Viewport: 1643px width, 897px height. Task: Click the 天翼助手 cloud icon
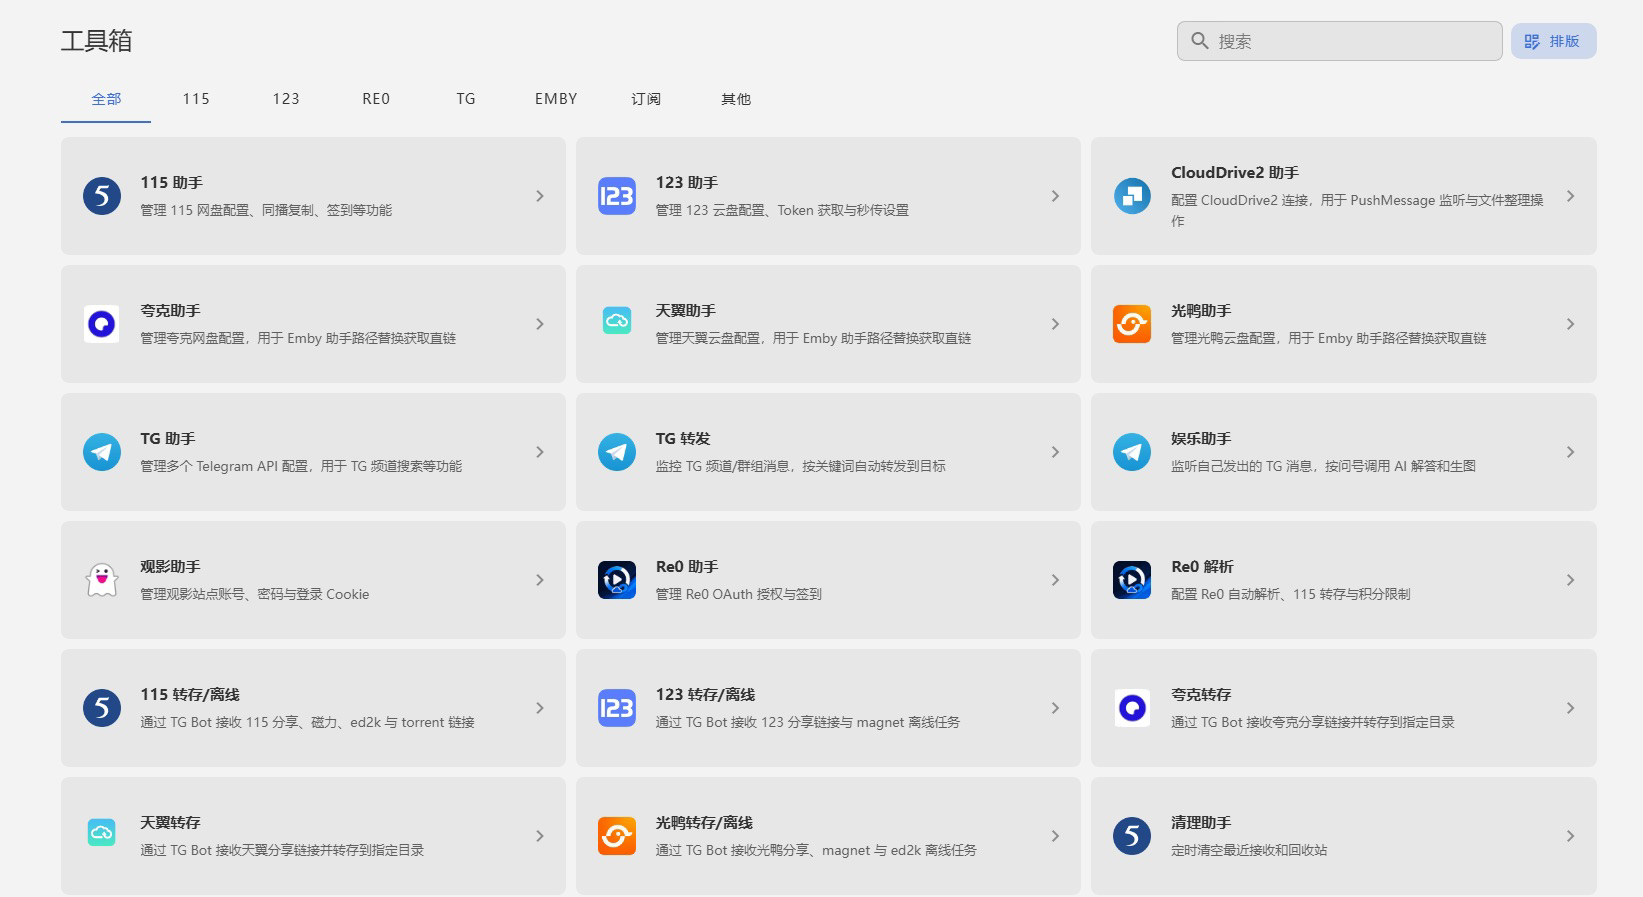[617, 320]
